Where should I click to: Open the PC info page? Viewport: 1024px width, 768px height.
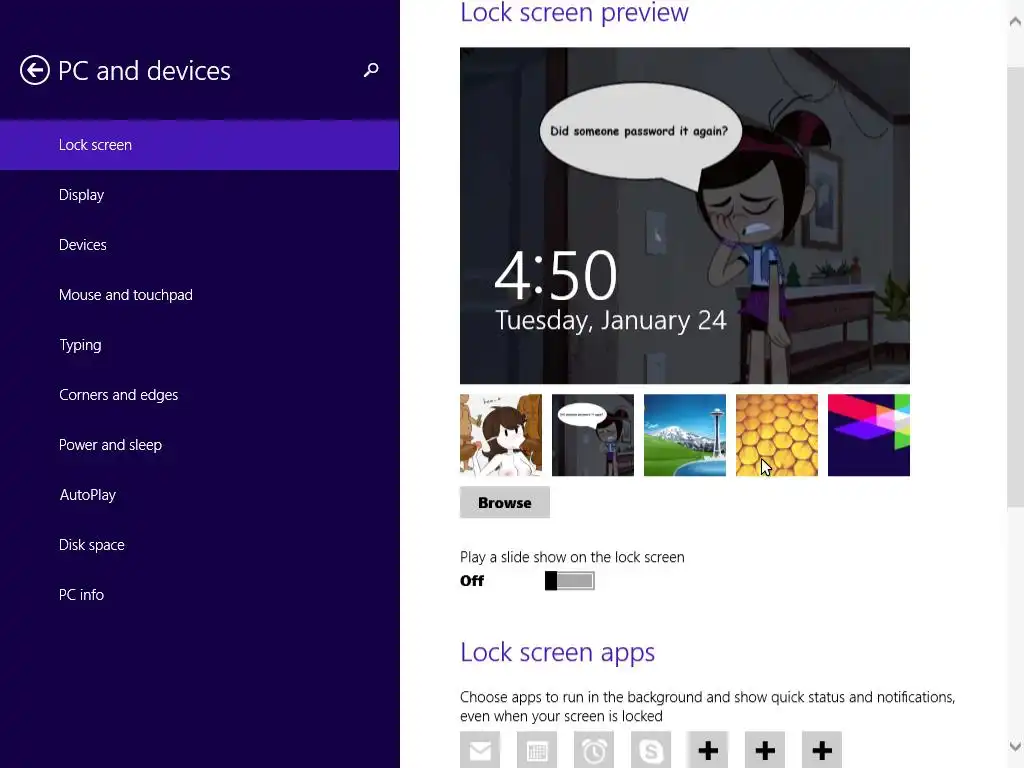pos(199,594)
